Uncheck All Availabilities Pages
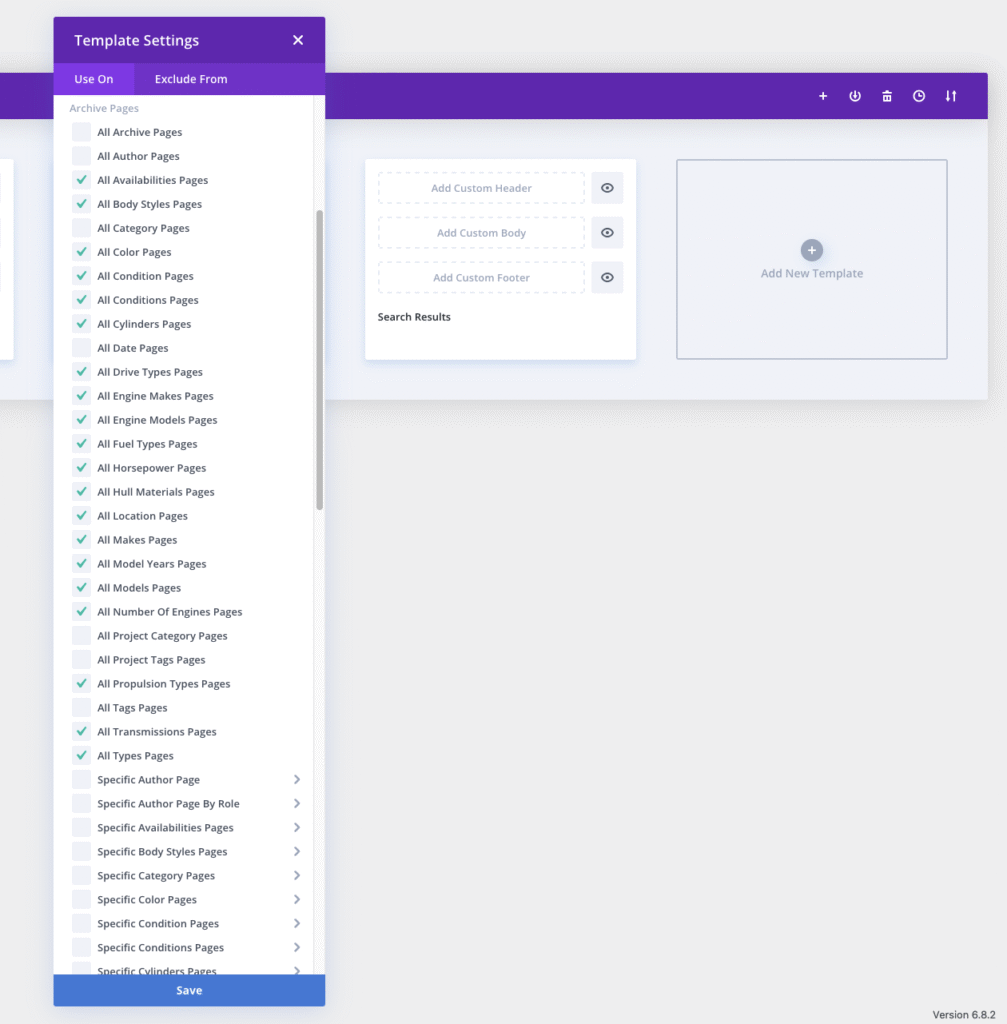The height and width of the screenshot is (1024, 1007). tap(82, 180)
